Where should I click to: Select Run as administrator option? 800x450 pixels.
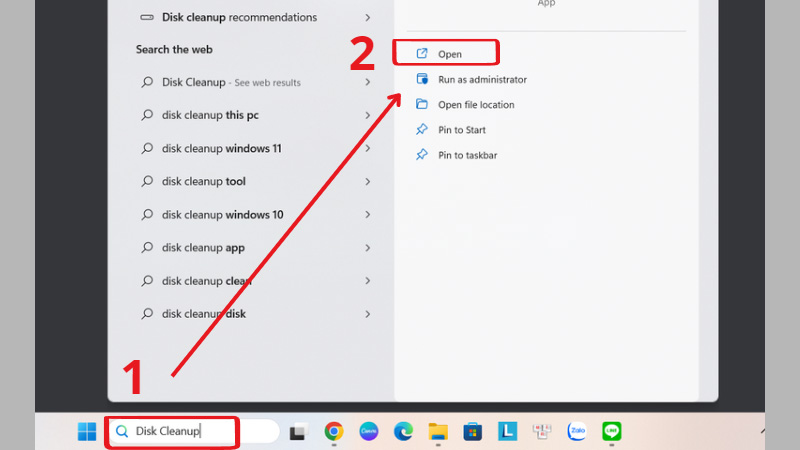coord(481,79)
